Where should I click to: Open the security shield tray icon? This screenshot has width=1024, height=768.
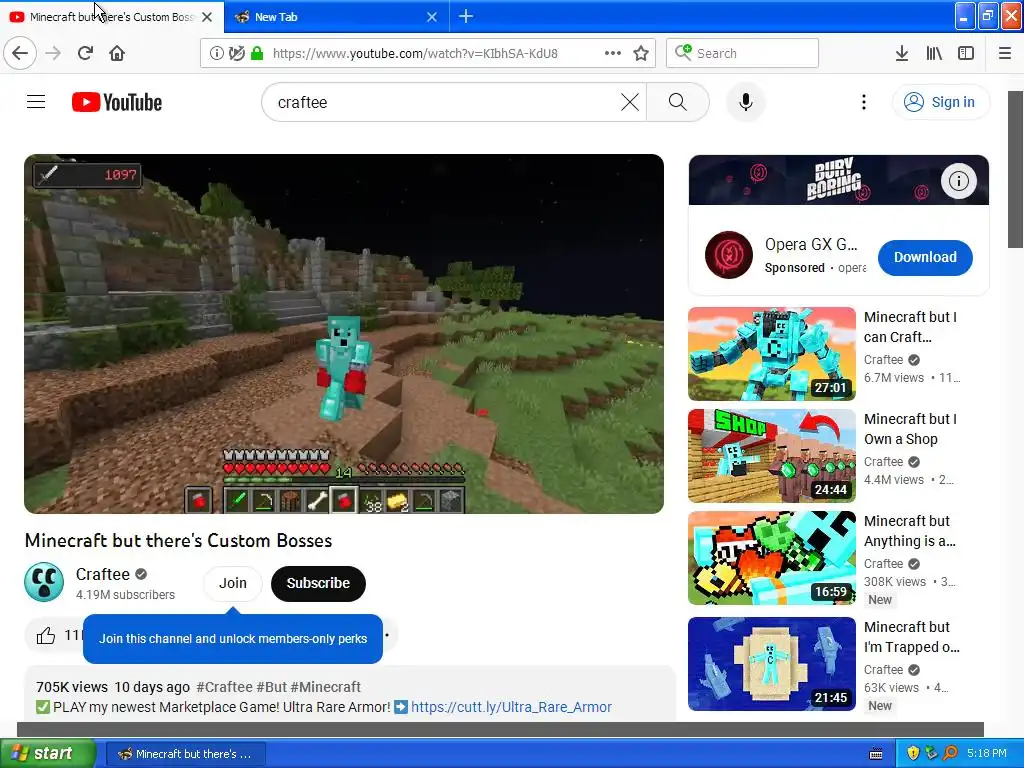pyautogui.click(x=913, y=754)
